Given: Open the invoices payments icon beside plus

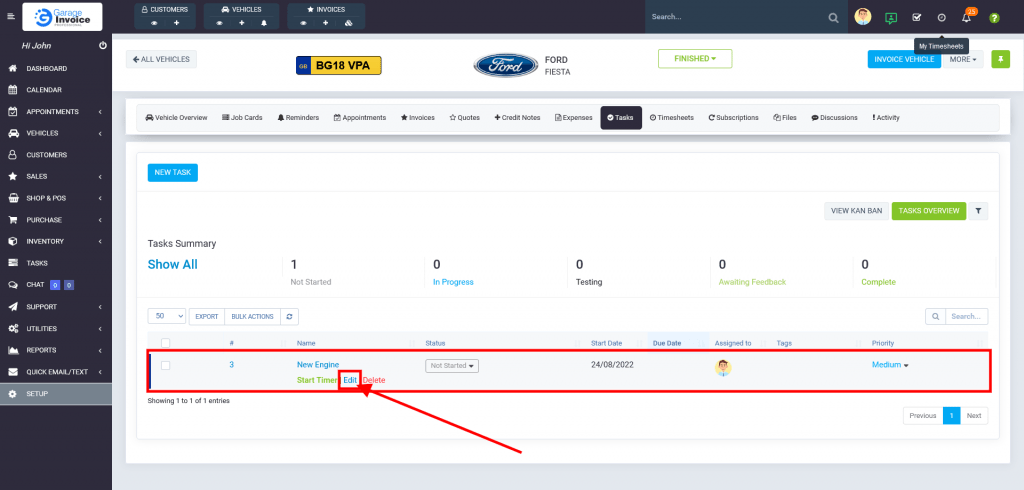Looking at the screenshot, I should point(349,23).
